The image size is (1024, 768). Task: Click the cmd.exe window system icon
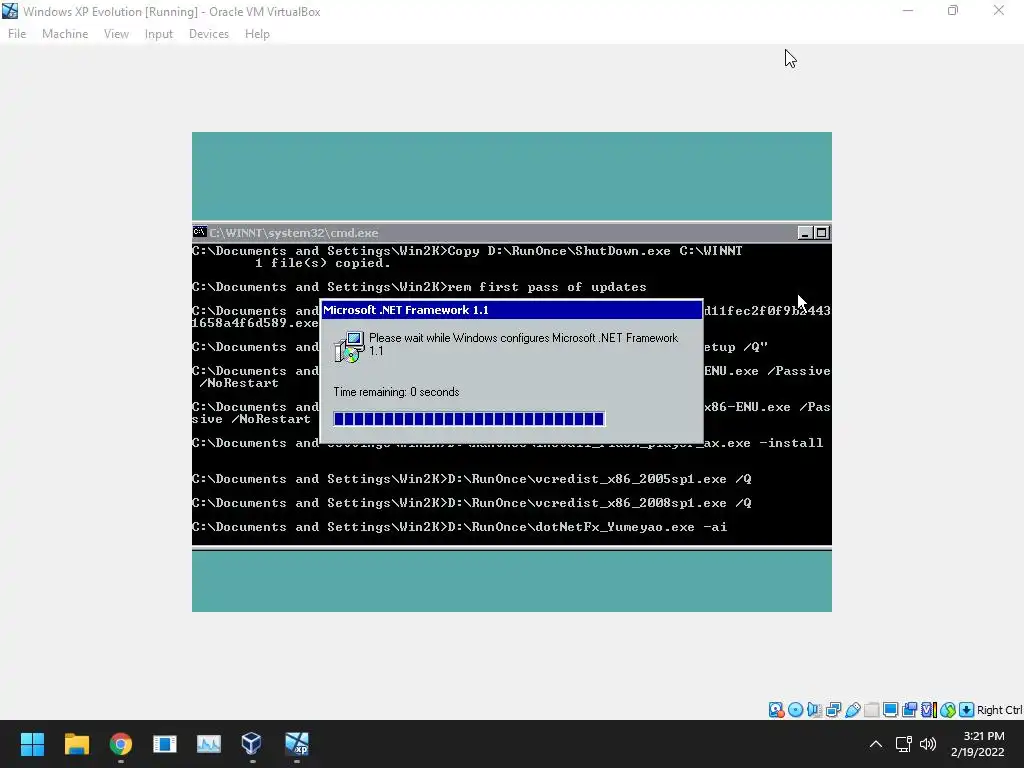coord(200,232)
